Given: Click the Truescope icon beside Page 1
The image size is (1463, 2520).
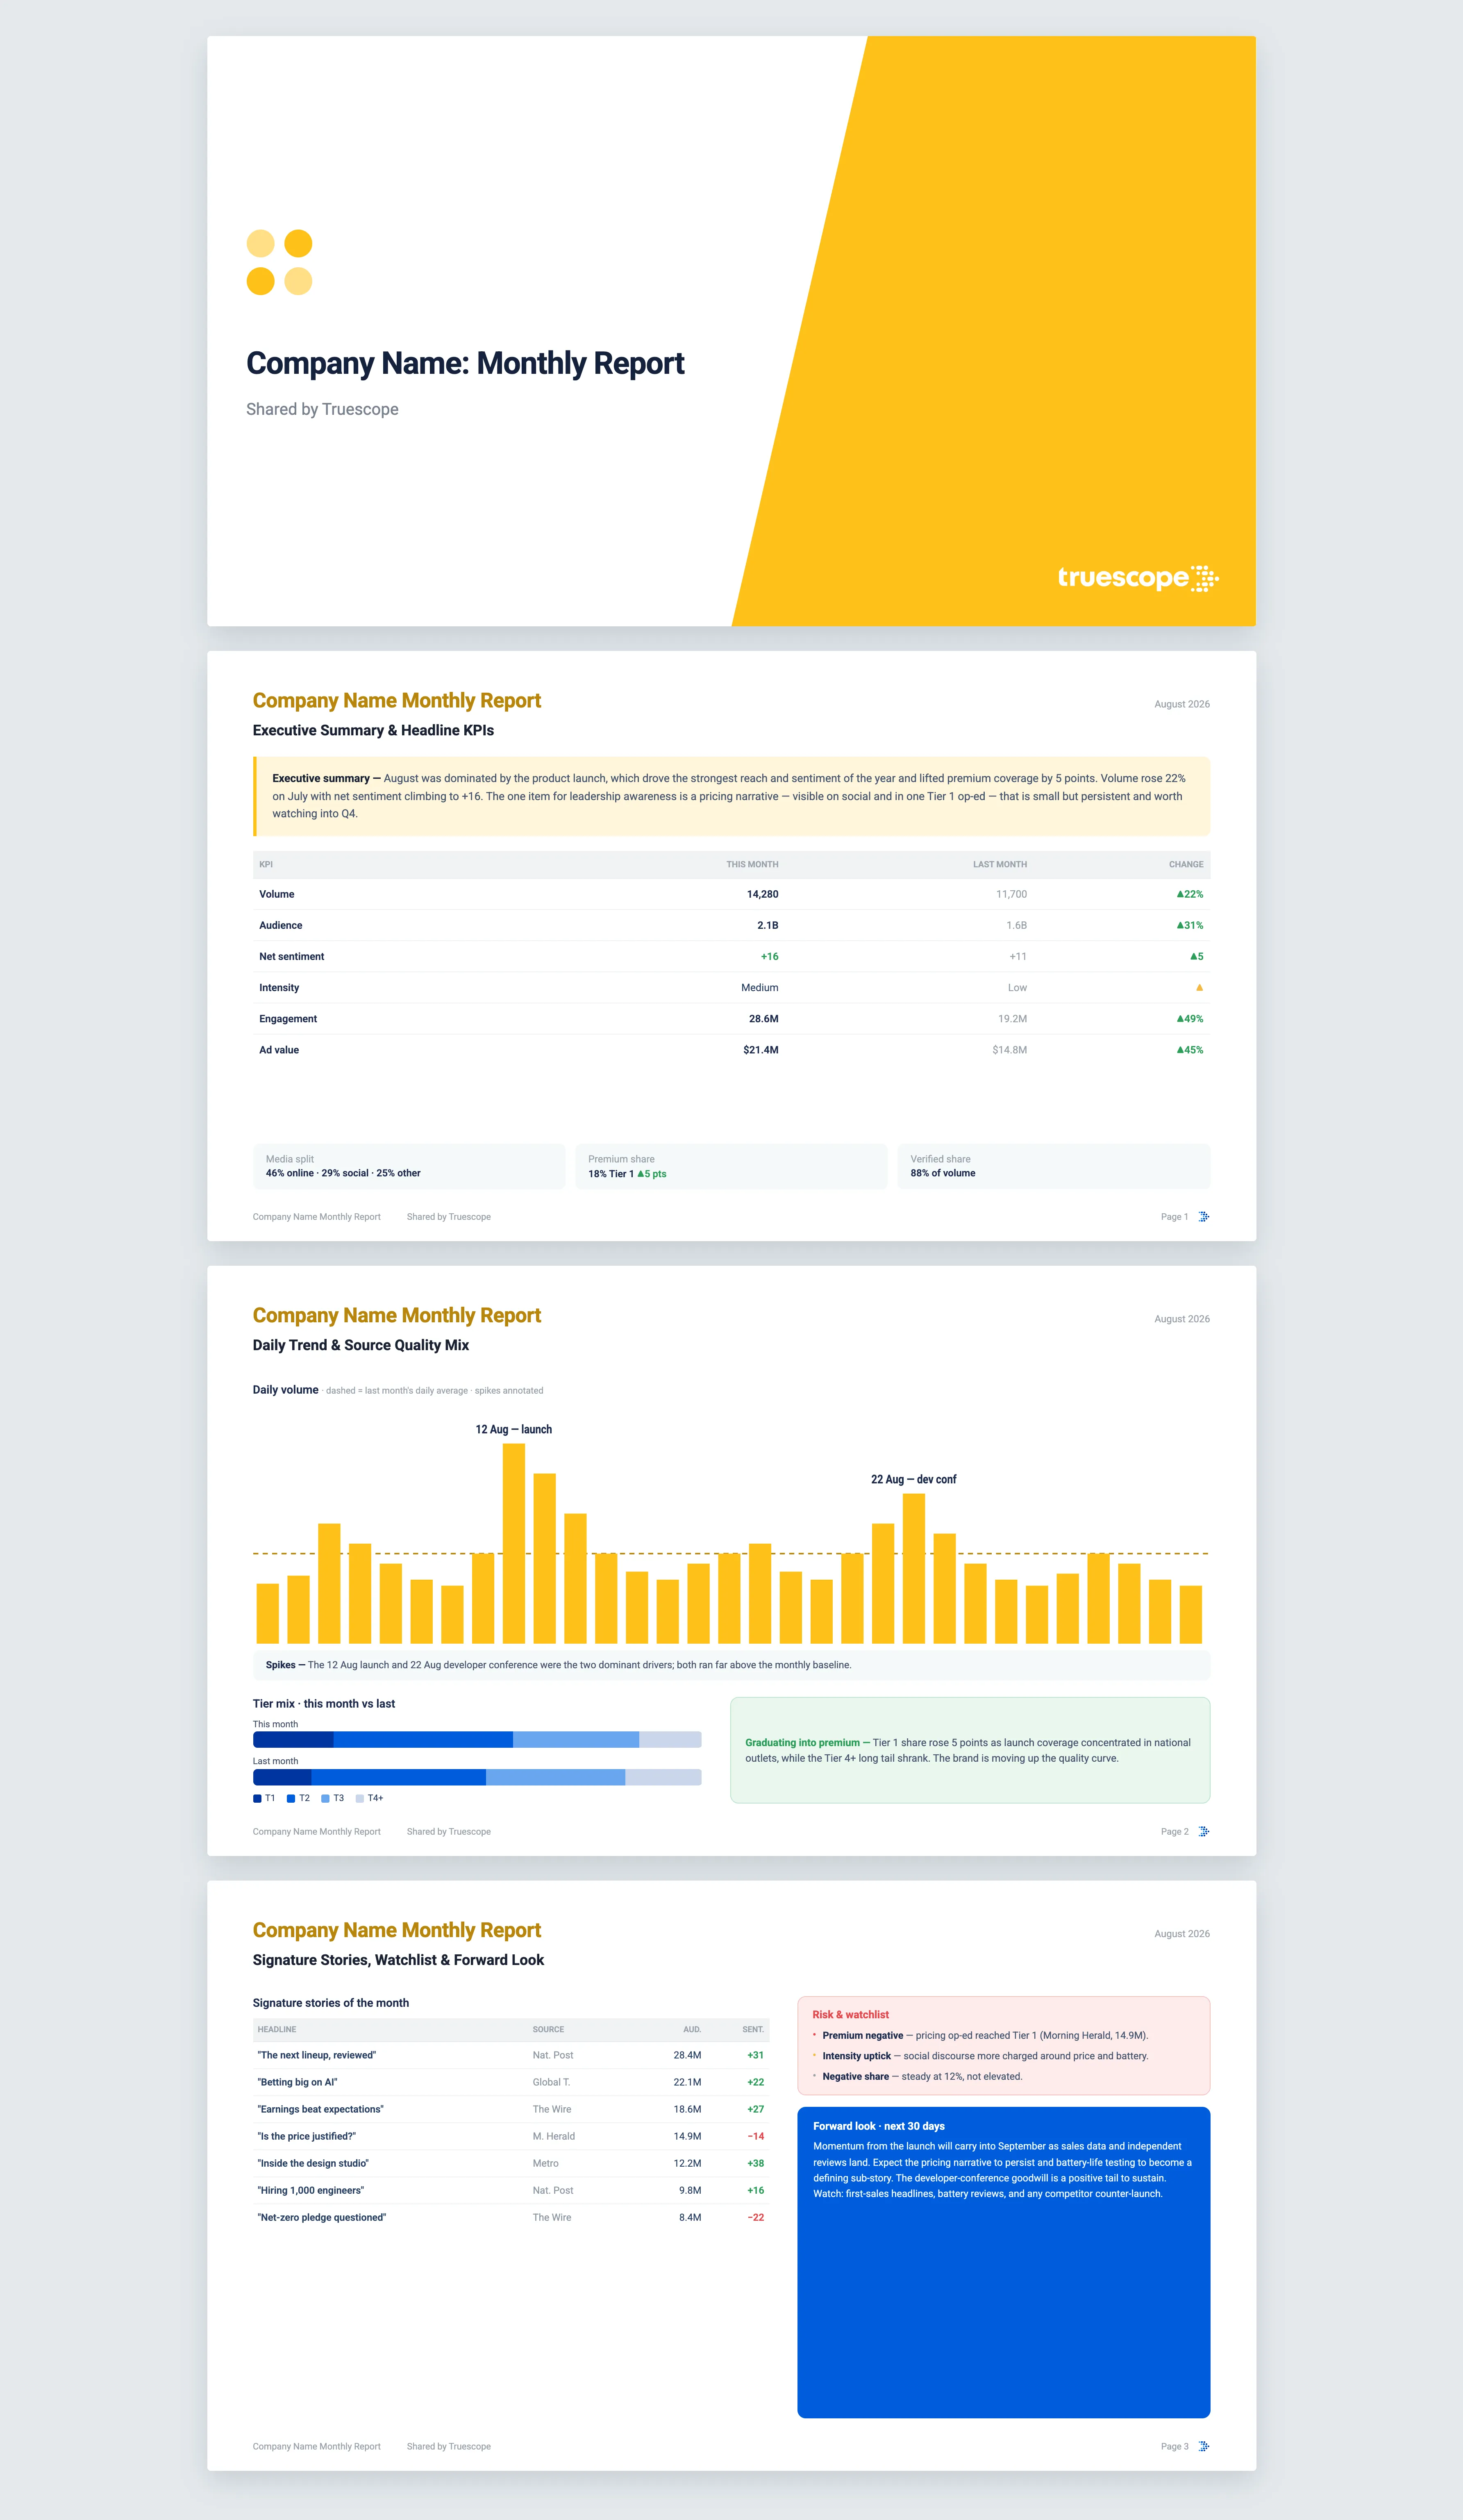Looking at the screenshot, I should 1204,1217.
